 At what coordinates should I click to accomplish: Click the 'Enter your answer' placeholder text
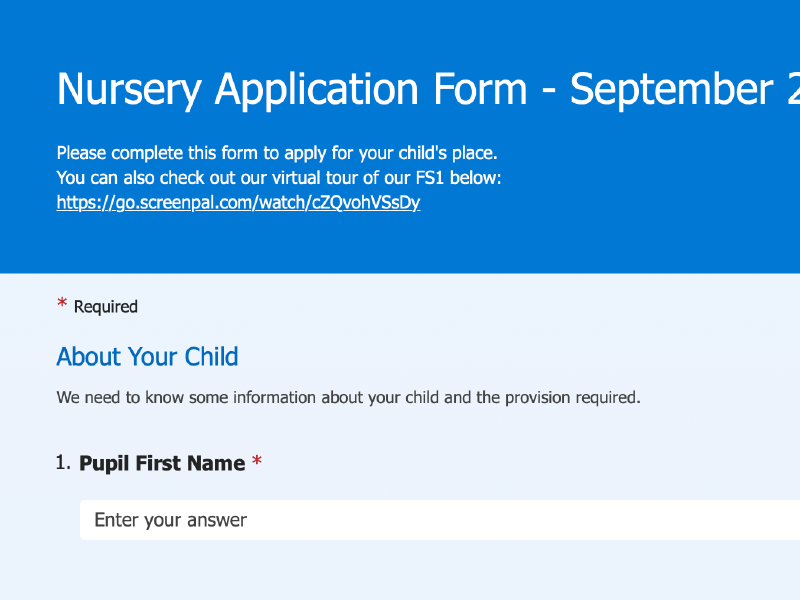170,520
